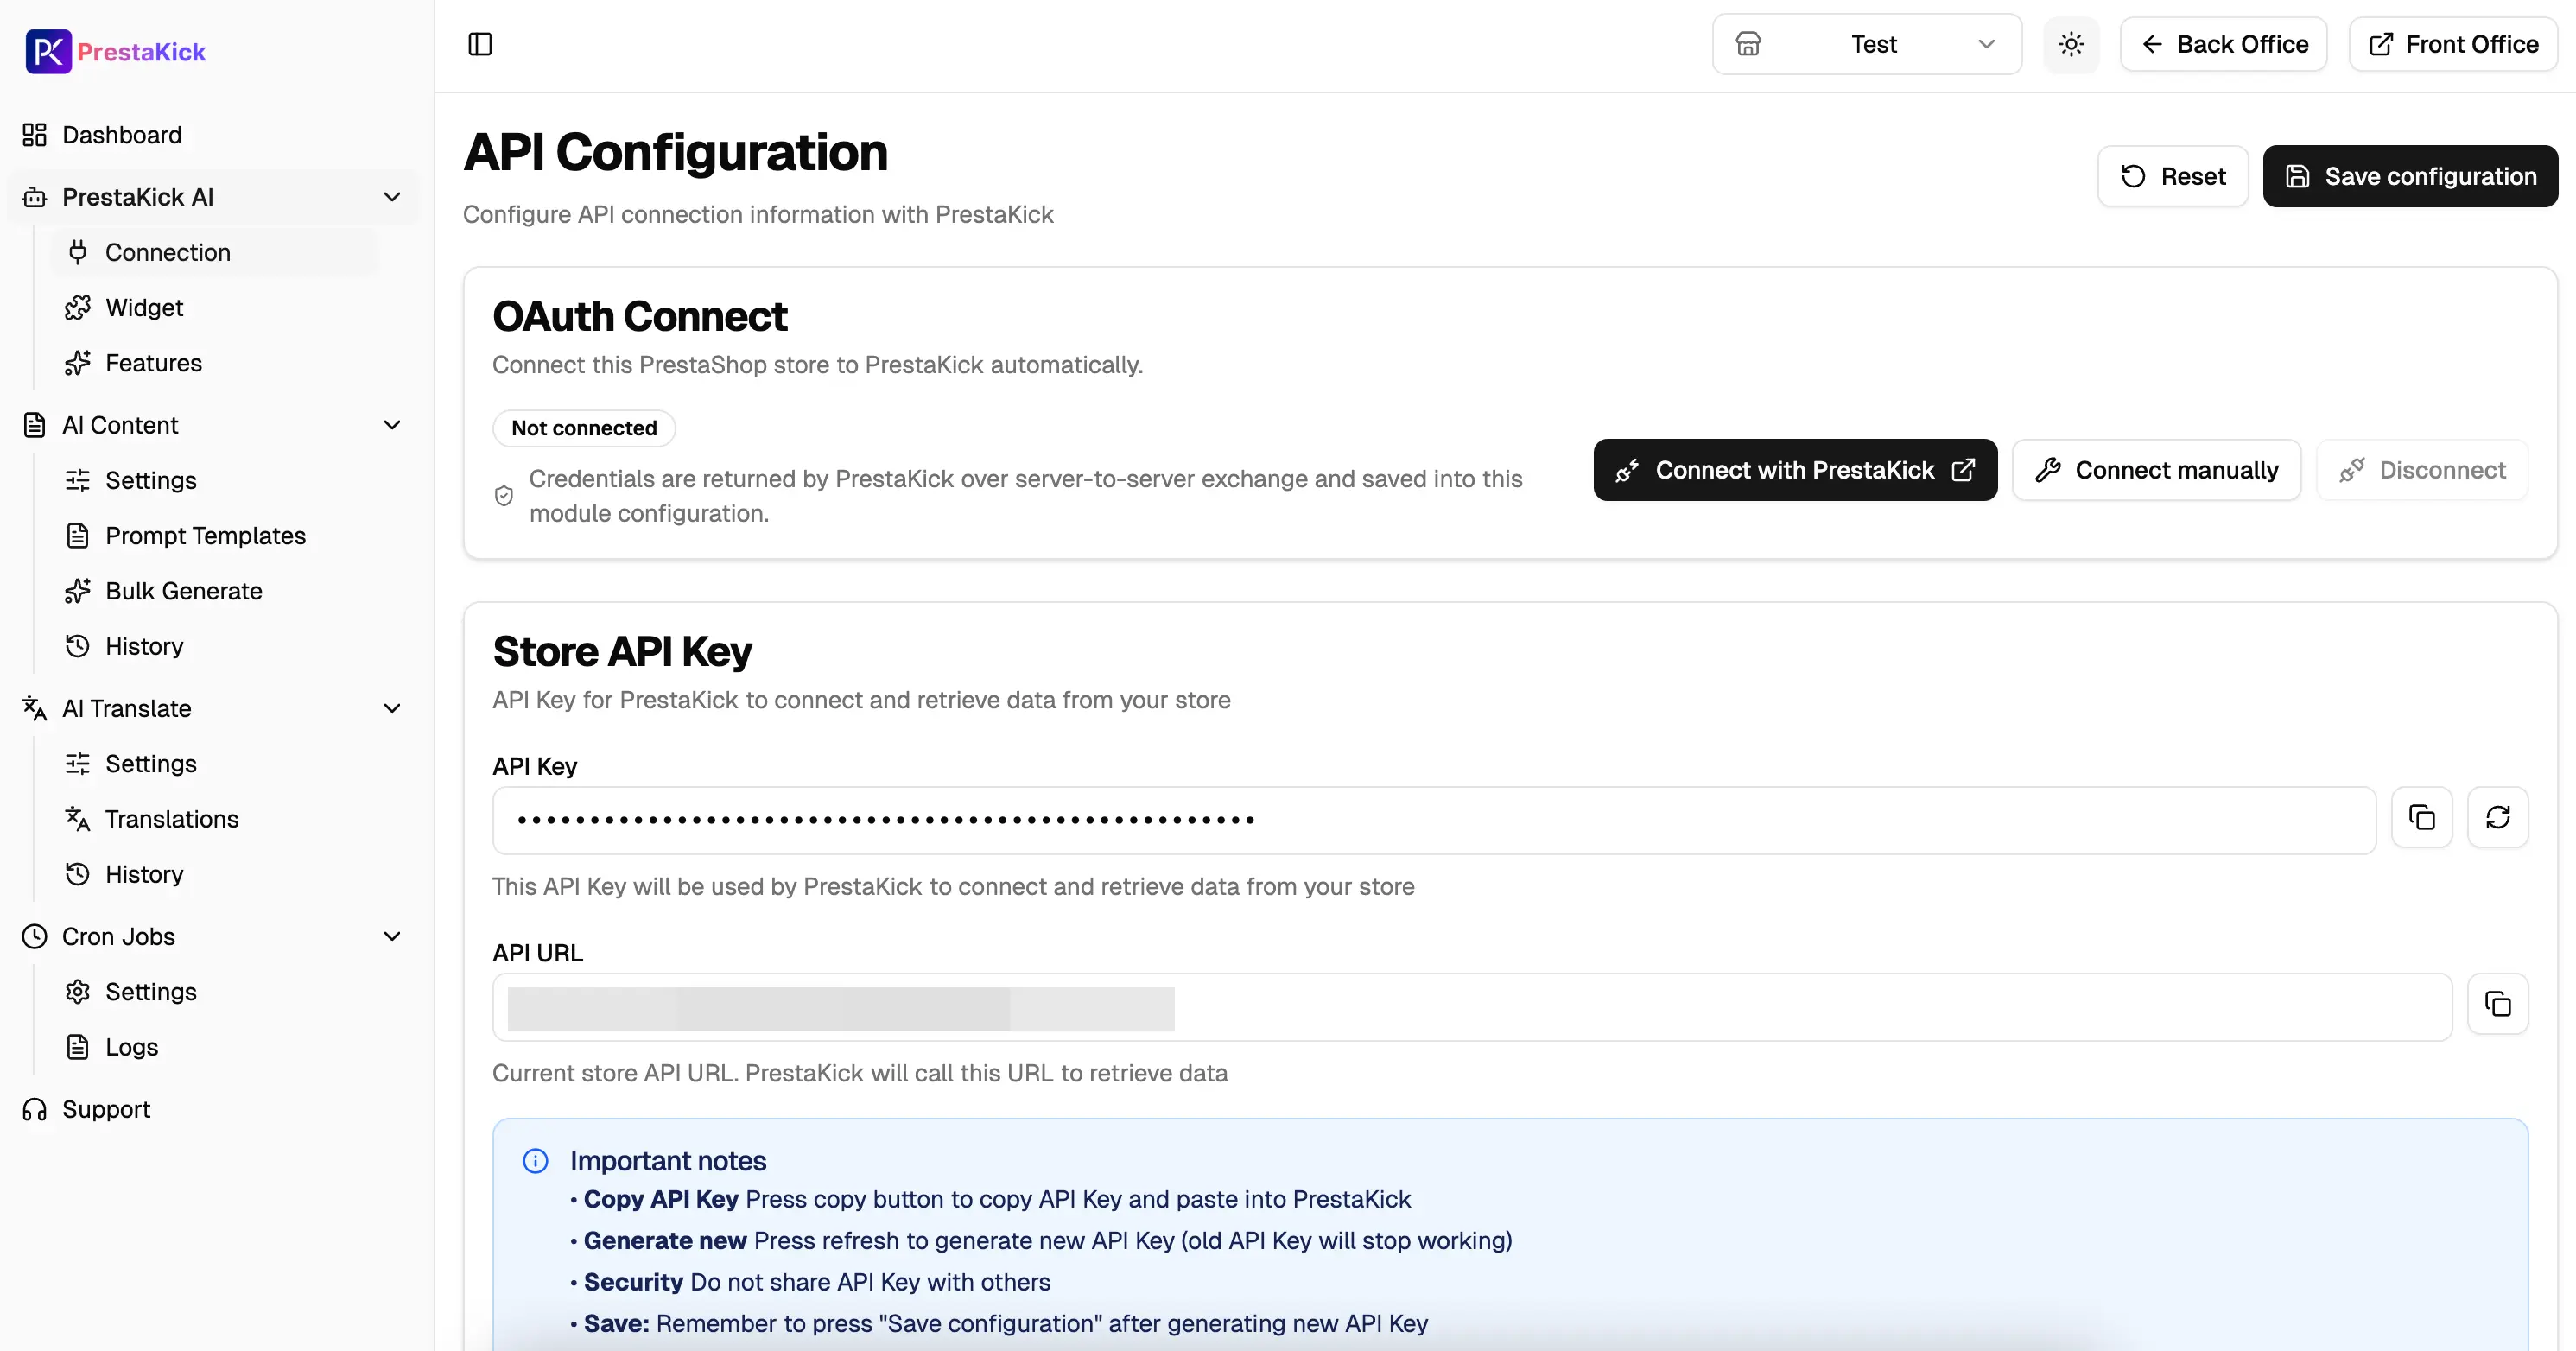Viewport: 2576px width, 1351px height.
Task: Open Dashboard in sidebar
Action: (x=122, y=135)
